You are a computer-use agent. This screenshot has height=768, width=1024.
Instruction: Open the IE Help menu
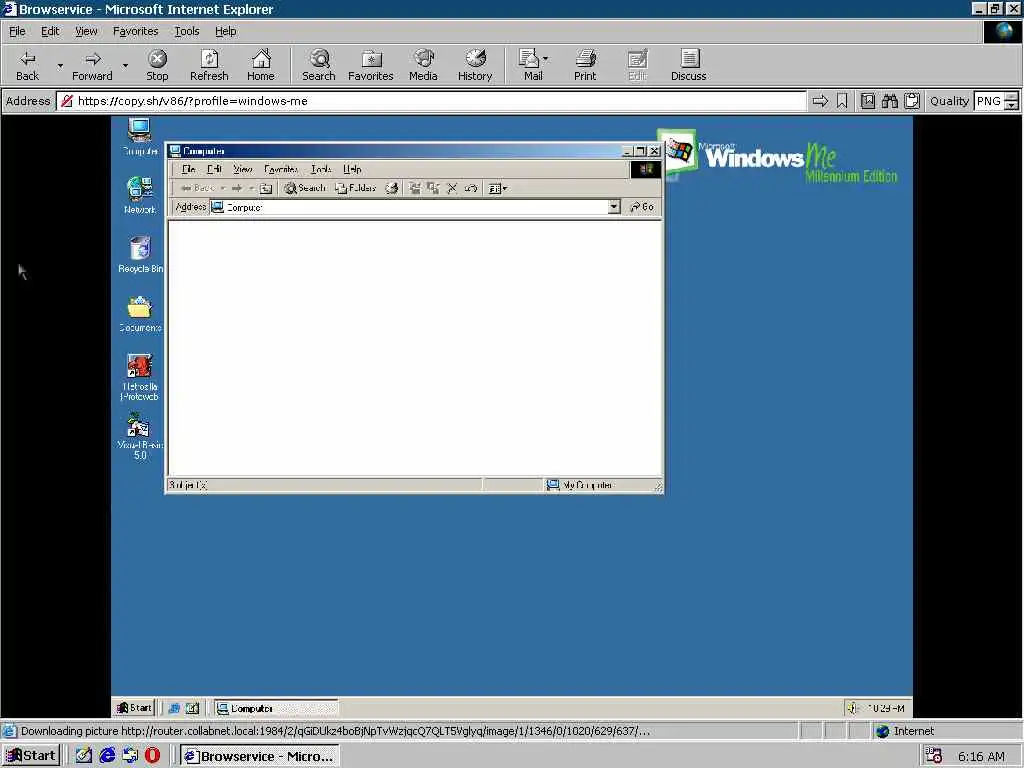coord(225,31)
